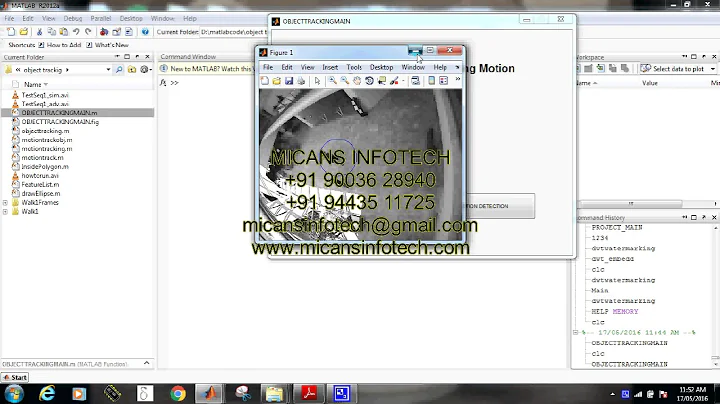Open GUIDE from MATLAB toolbar
The height and width of the screenshot is (404, 720).
(117, 32)
